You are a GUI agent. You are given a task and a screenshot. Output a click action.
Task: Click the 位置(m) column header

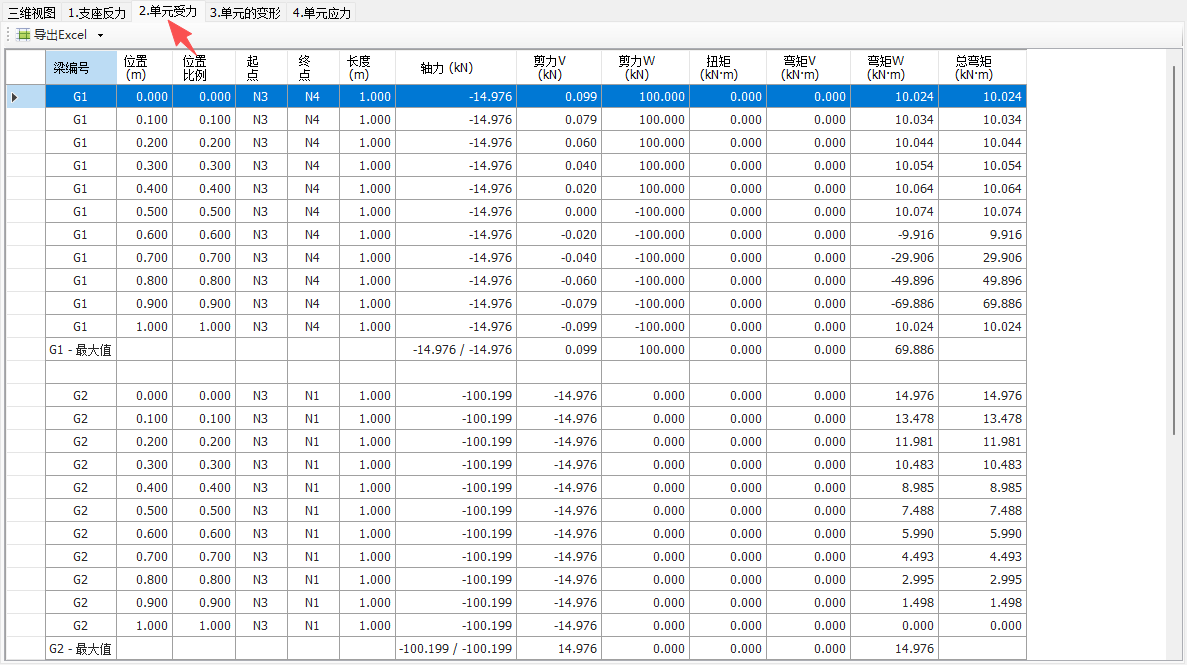point(145,67)
